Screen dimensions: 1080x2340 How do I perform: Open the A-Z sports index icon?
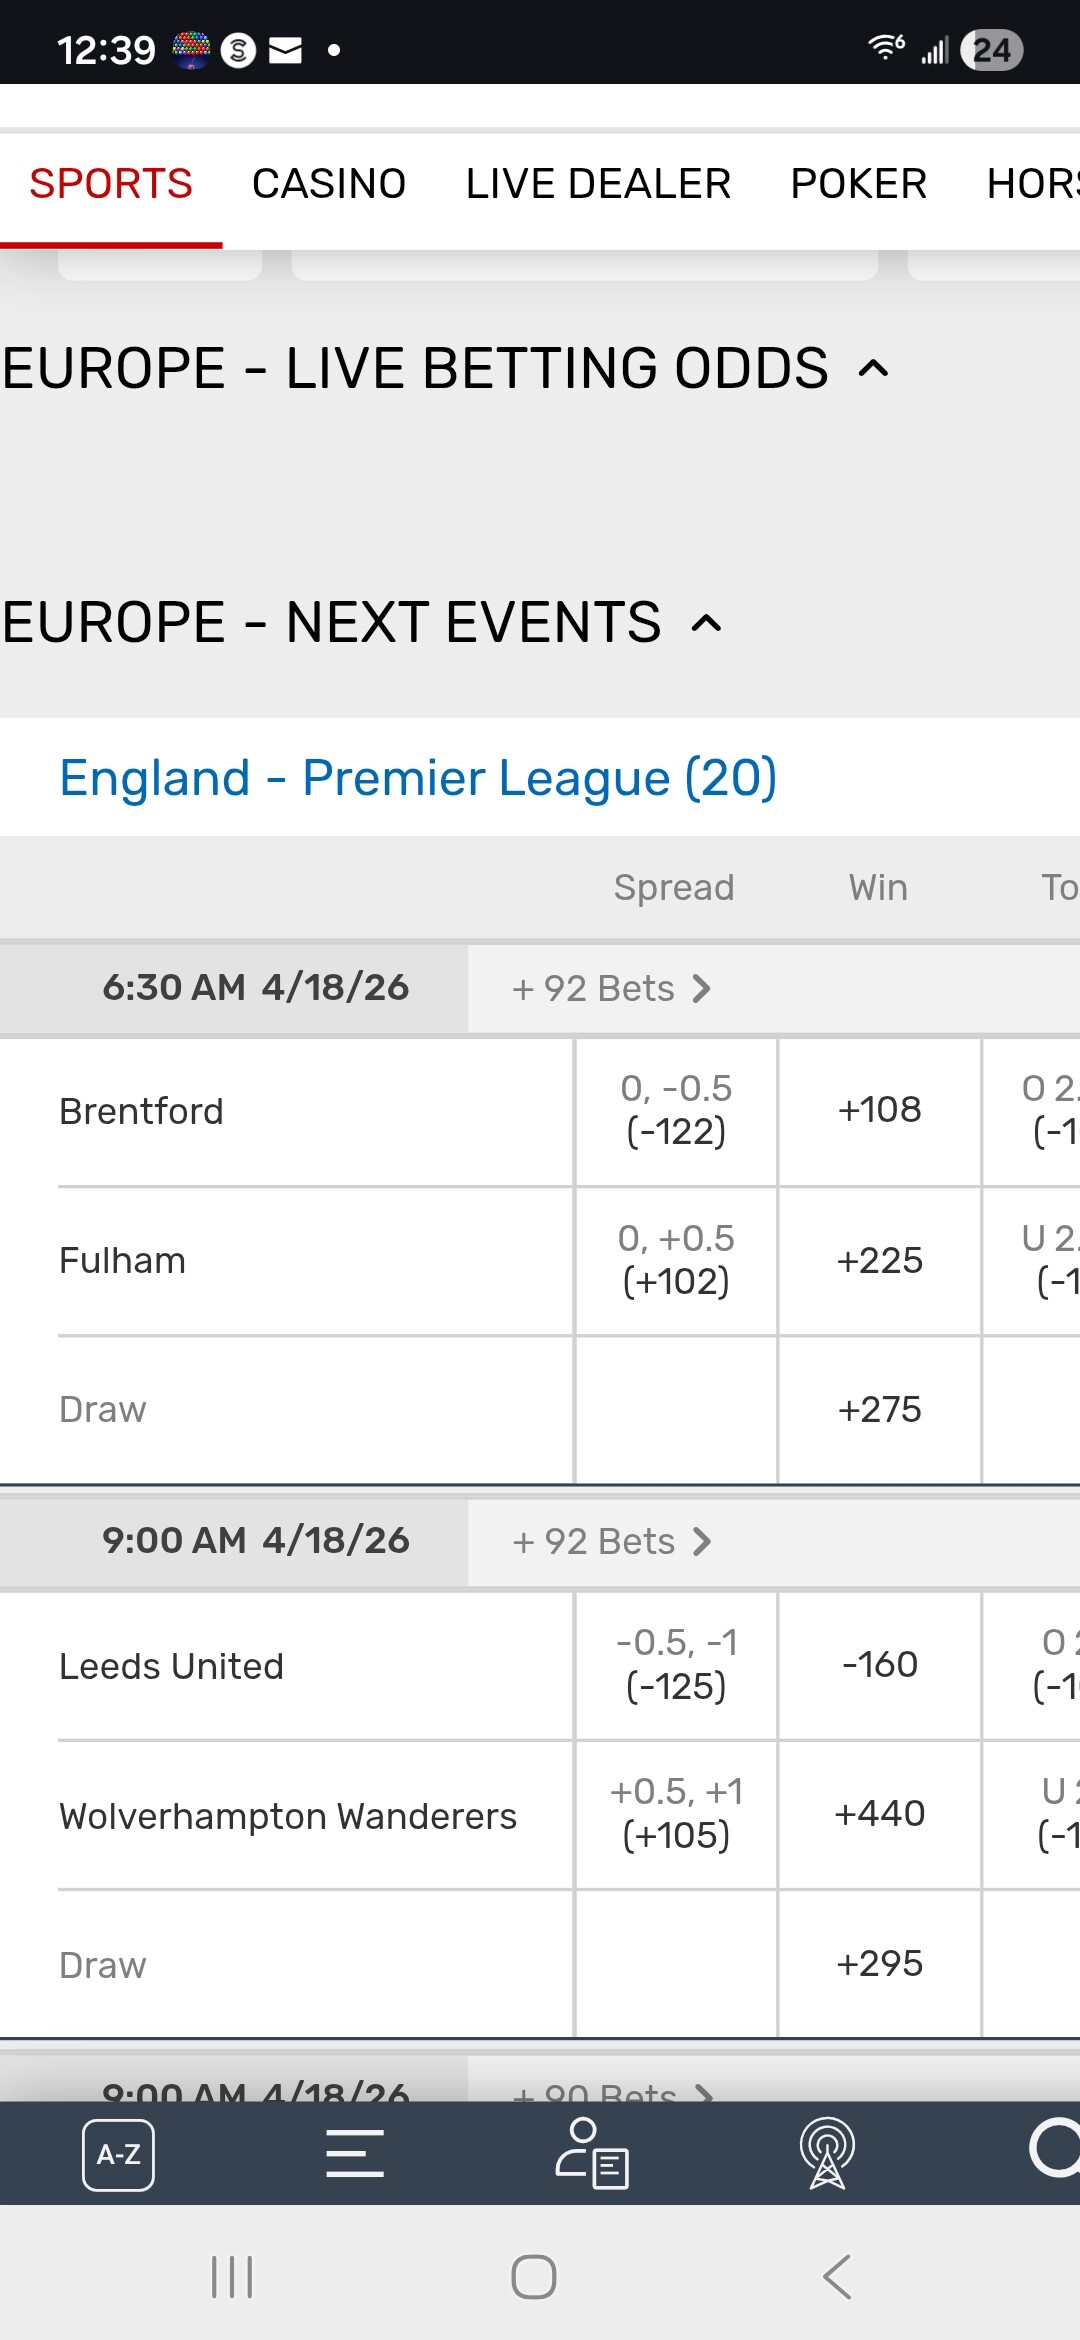tap(118, 2154)
